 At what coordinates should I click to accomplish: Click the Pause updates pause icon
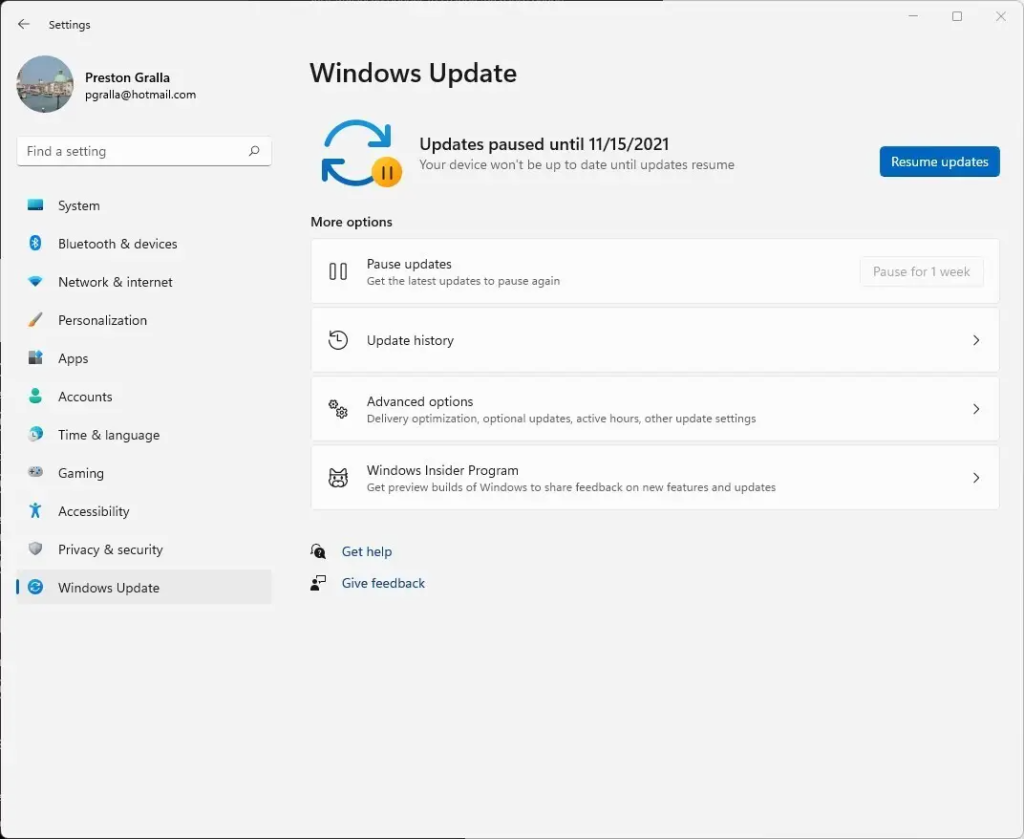(338, 271)
